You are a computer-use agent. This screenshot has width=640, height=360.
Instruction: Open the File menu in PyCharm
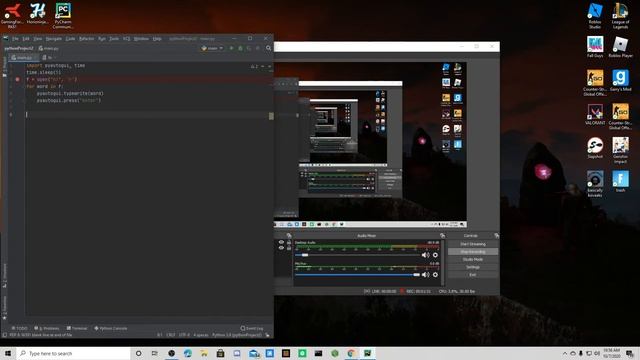pos(15,39)
